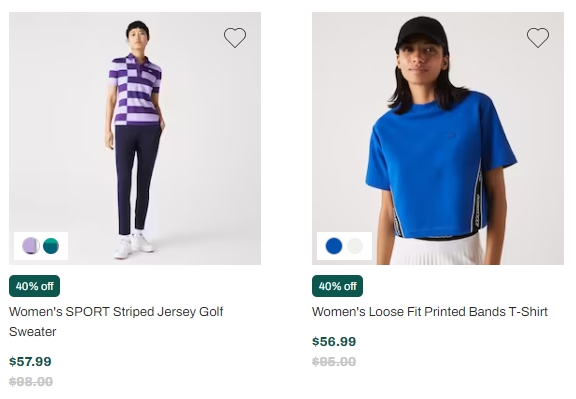Click the crossed-out $95.00 original price
Viewport: 576px width, 399px height.
pos(334,362)
